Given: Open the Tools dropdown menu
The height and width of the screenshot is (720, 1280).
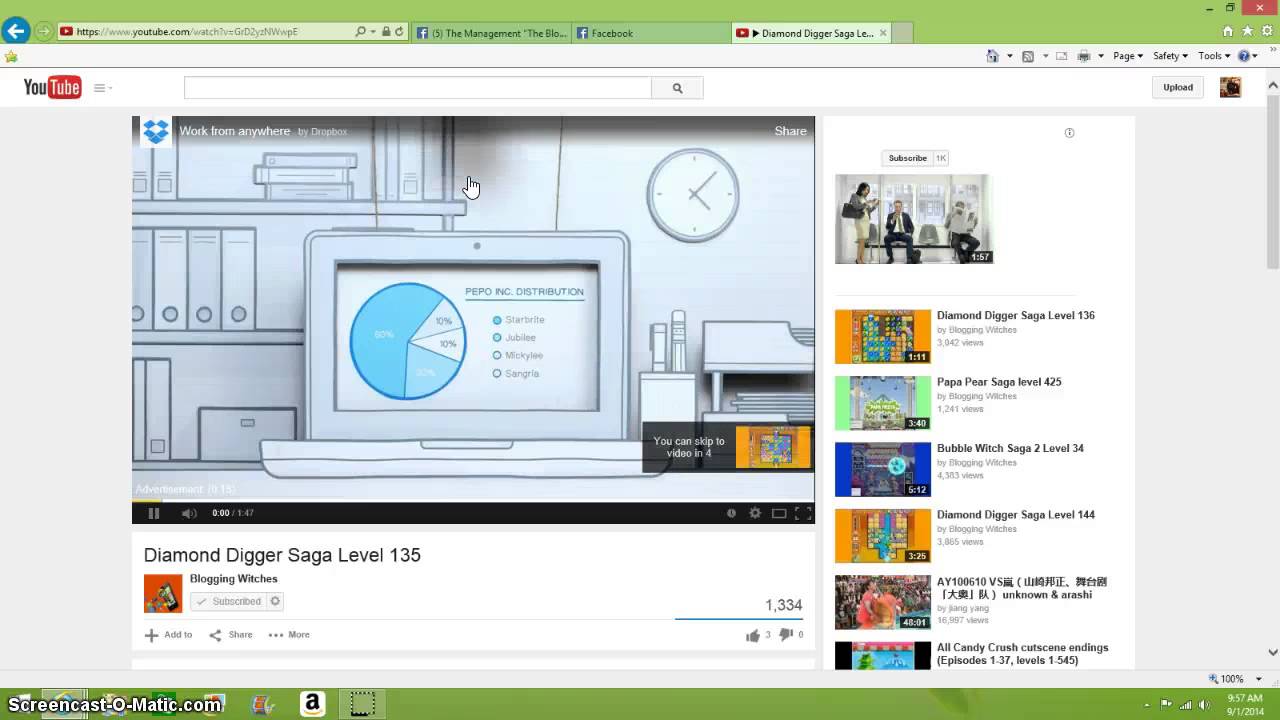Looking at the screenshot, I should (x=1214, y=56).
